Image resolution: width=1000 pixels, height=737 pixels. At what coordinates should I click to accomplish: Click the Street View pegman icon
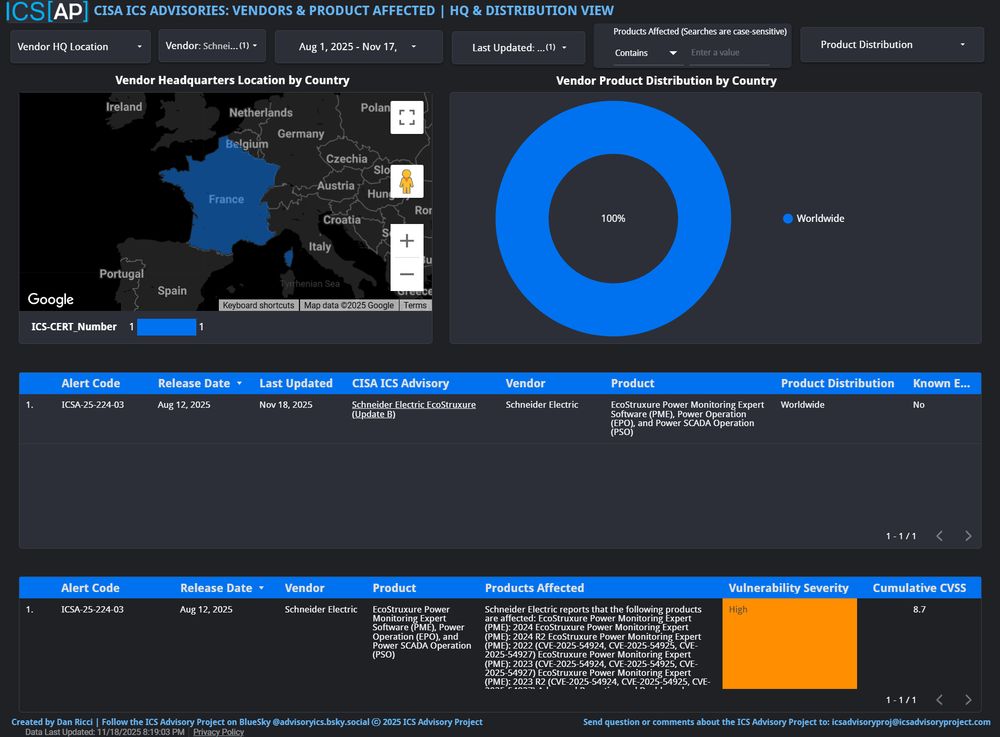tap(406, 181)
